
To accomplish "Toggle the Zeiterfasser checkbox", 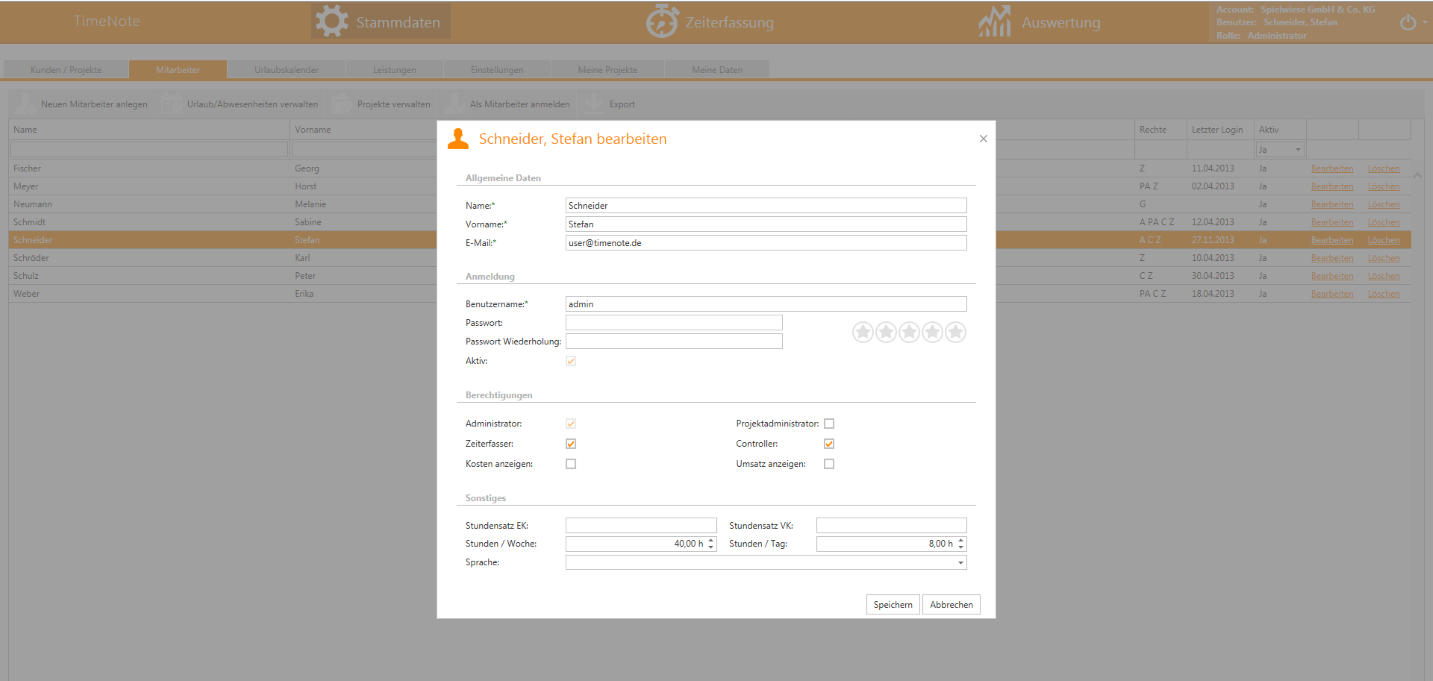I will (x=571, y=444).
